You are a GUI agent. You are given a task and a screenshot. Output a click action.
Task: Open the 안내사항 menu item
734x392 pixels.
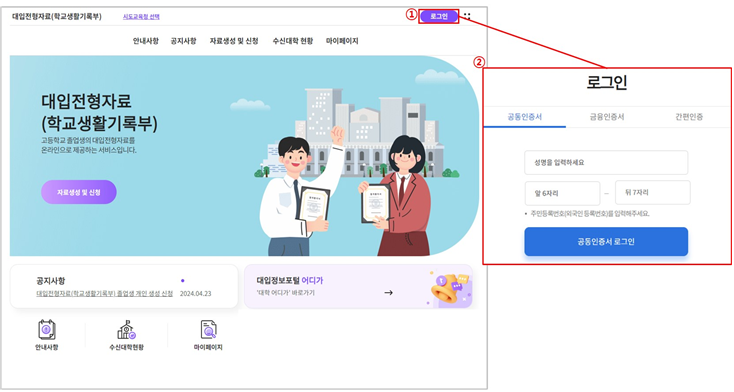[146, 41]
